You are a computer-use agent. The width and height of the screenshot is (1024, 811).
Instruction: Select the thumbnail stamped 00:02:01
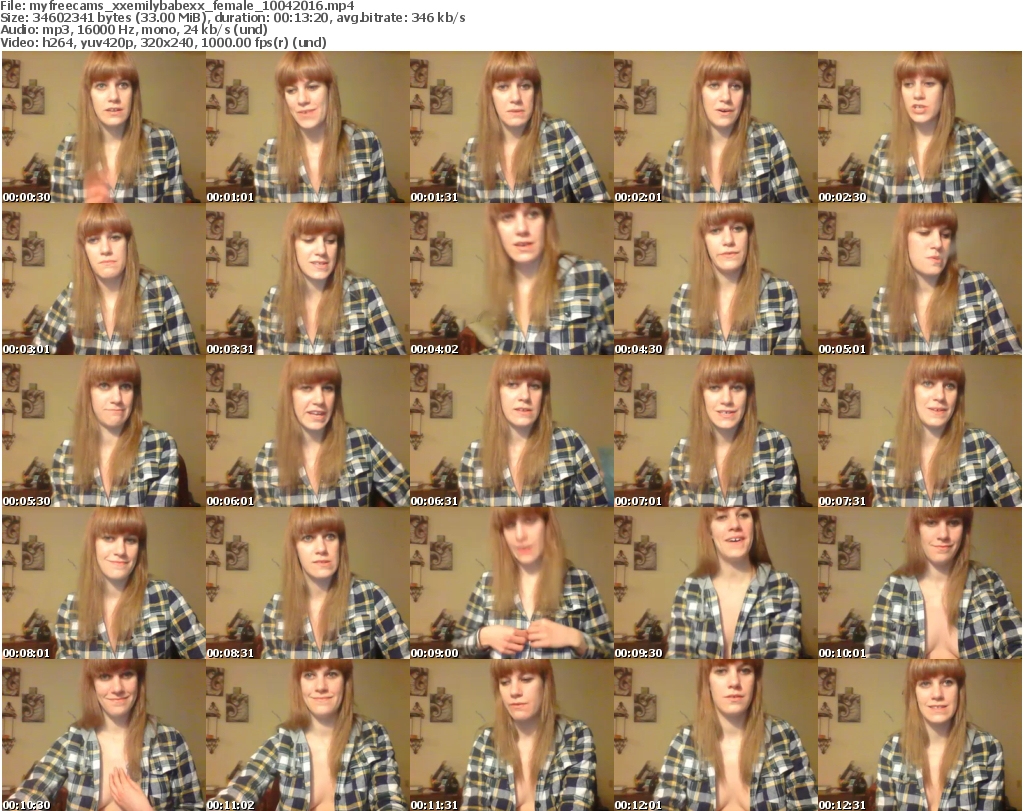[715, 127]
